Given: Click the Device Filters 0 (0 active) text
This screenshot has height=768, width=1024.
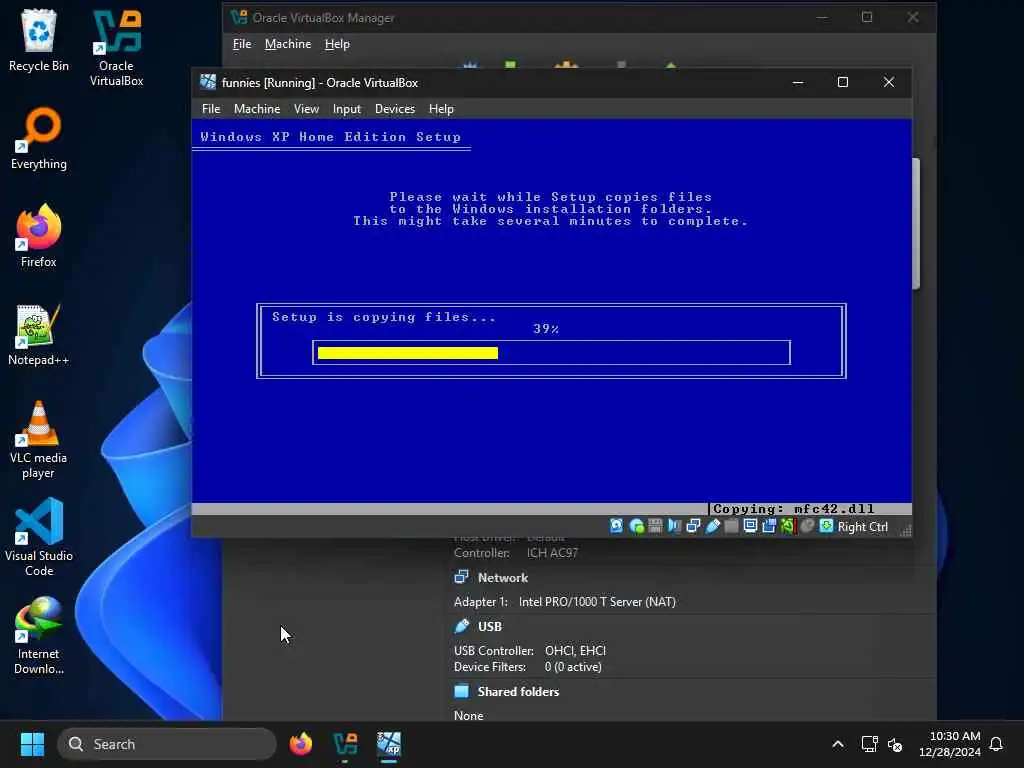Looking at the screenshot, I should pyautogui.click(x=528, y=667).
